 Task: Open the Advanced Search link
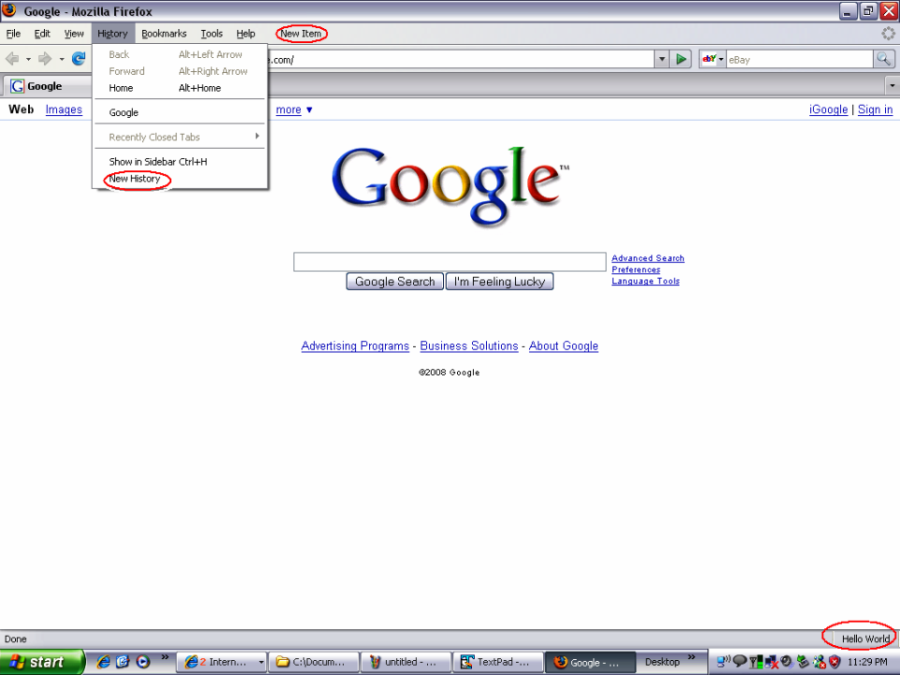[x=648, y=258]
